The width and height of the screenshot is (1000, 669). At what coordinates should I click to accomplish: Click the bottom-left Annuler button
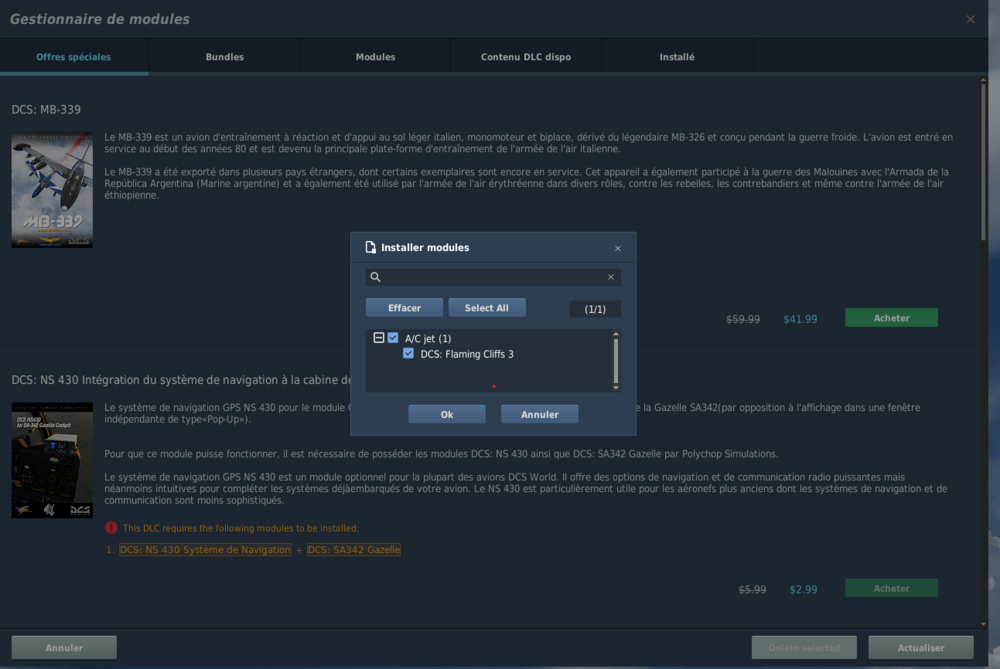(64, 647)
